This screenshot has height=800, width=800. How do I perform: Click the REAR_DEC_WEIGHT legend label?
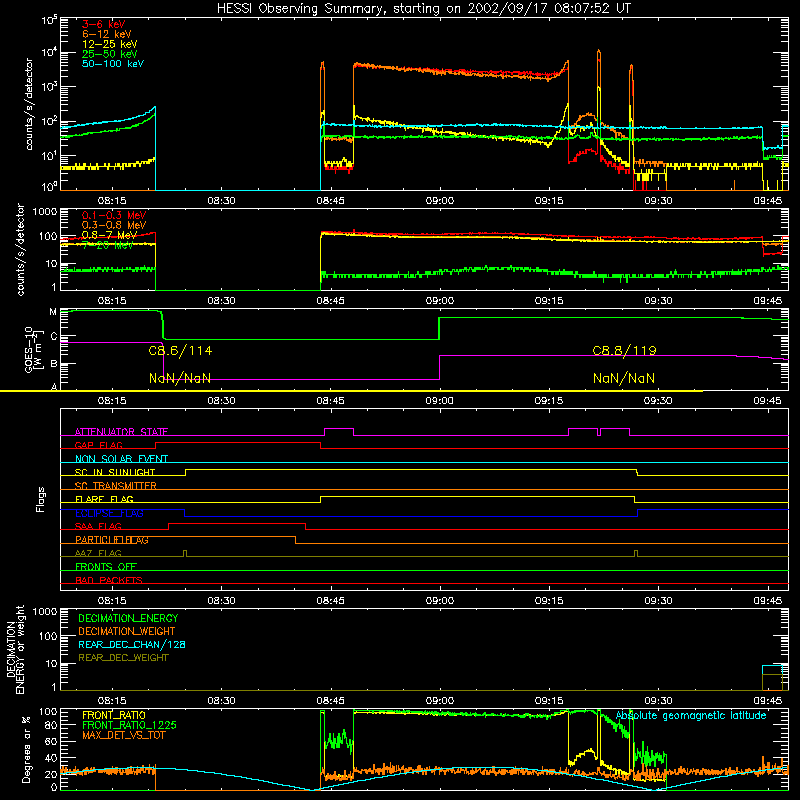point(123,658)
